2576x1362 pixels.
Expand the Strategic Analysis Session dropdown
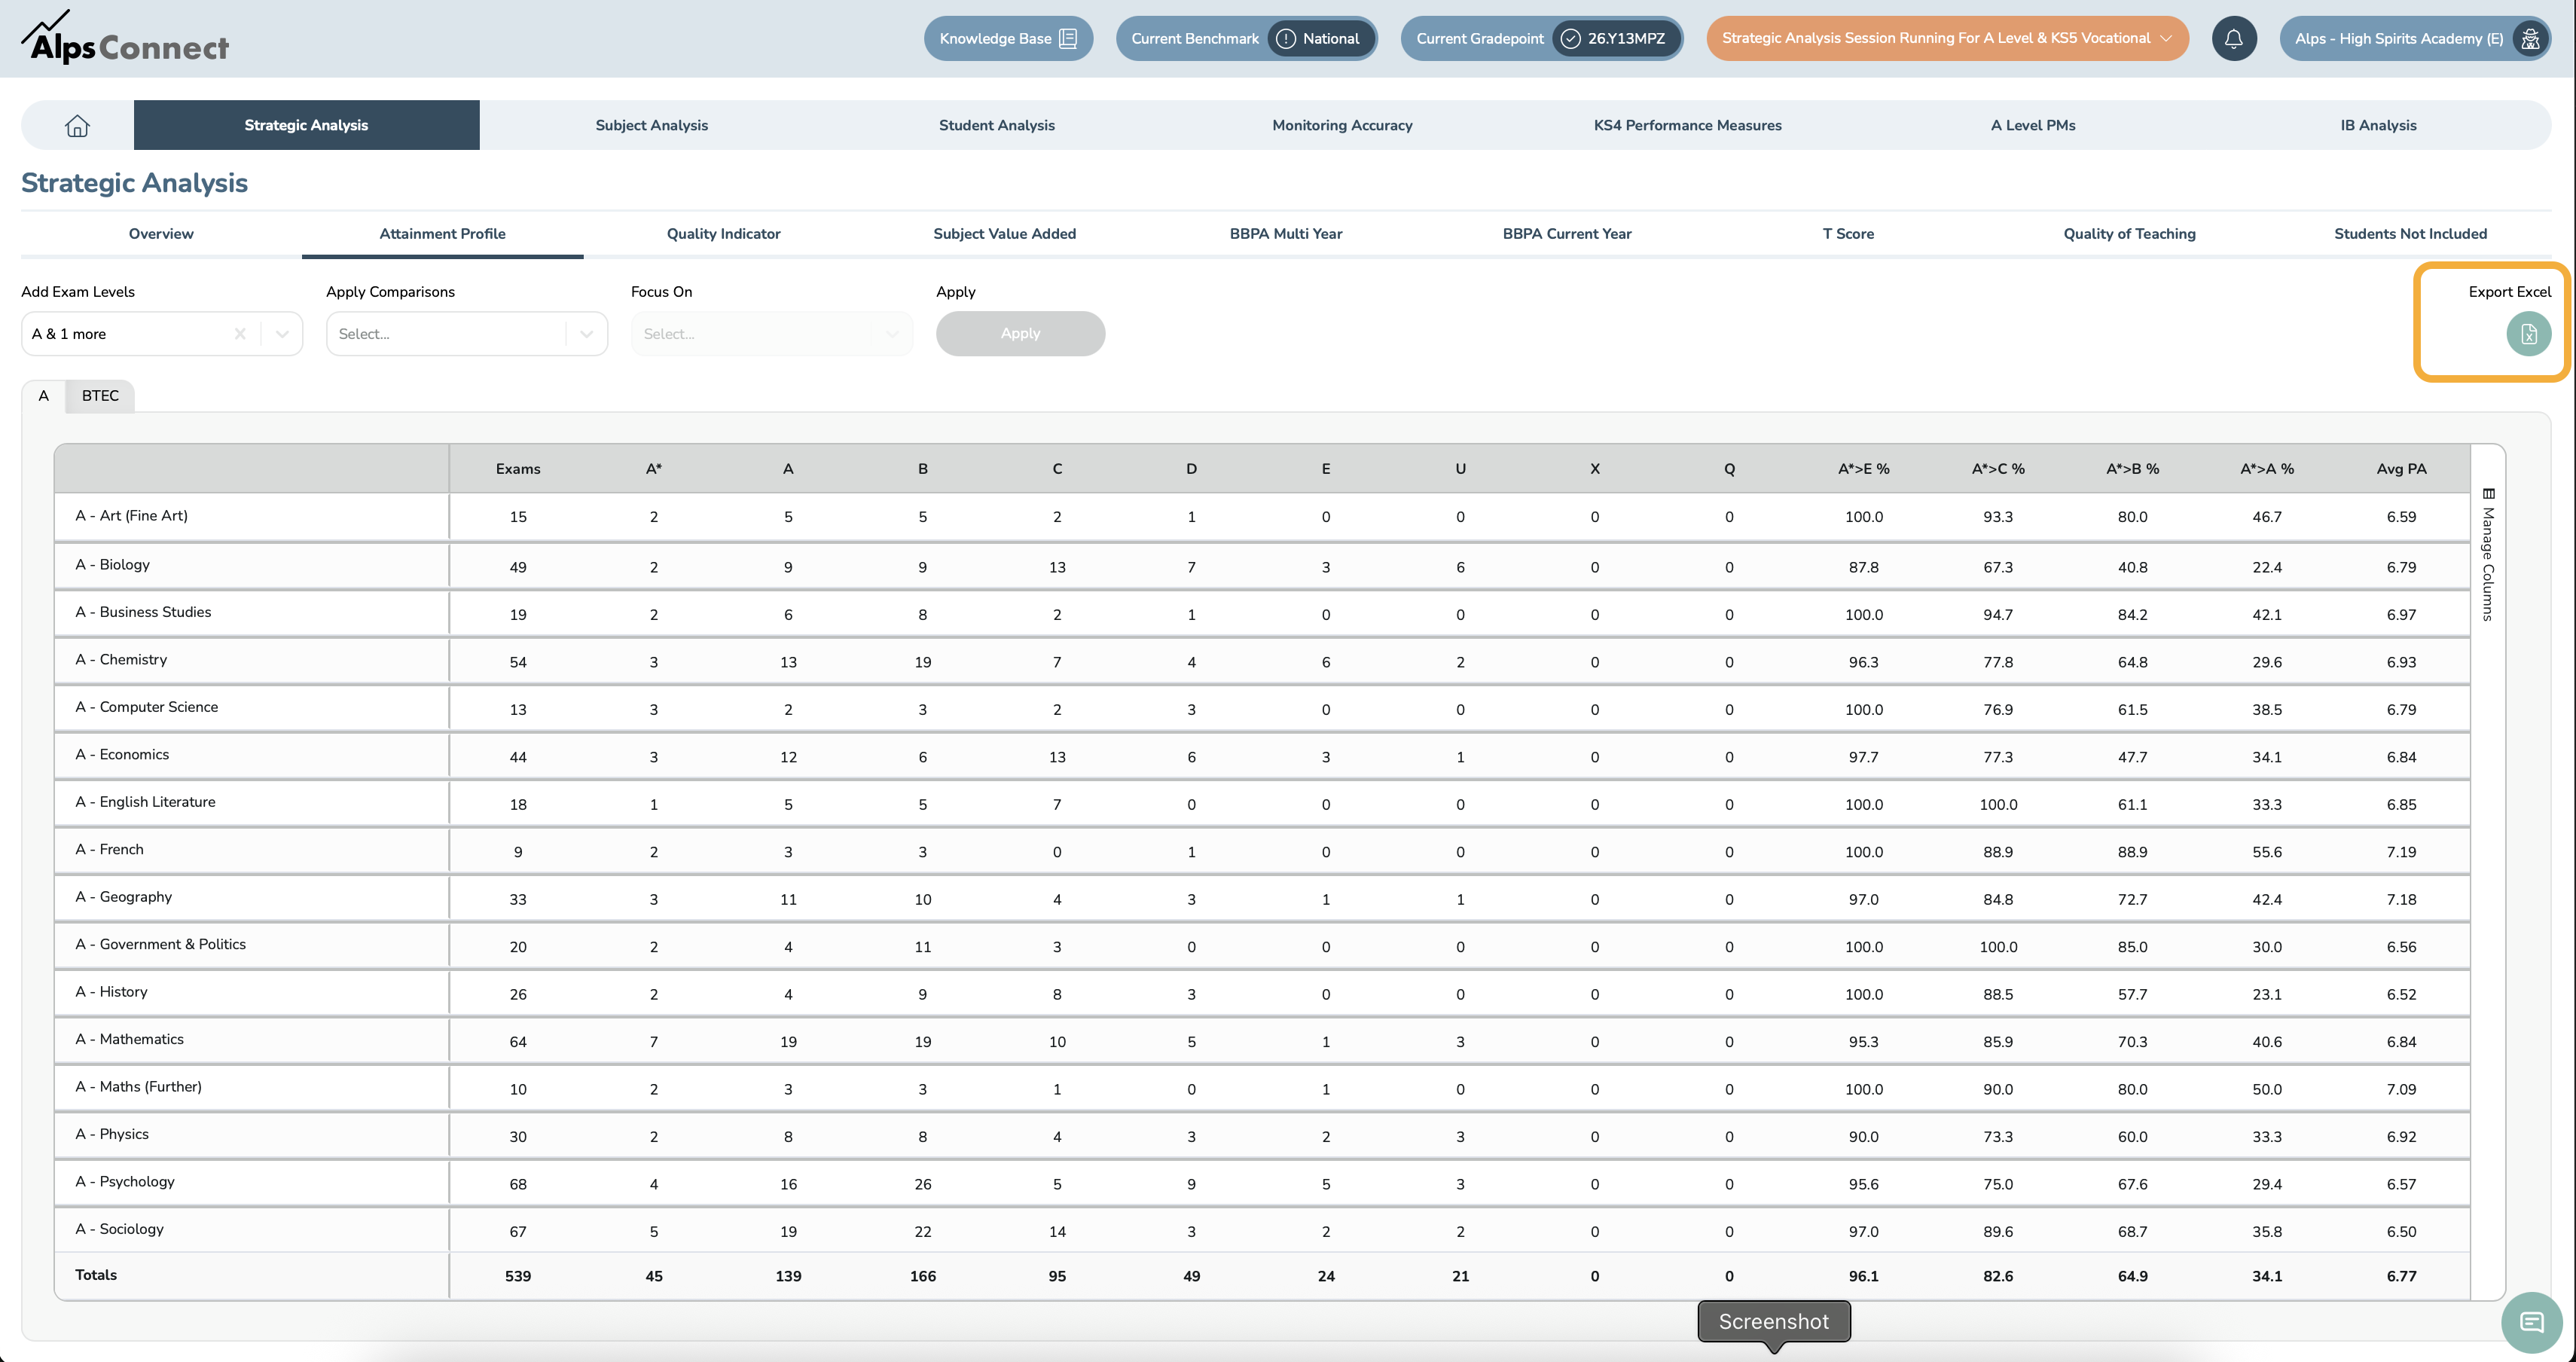pos(2166,39)
